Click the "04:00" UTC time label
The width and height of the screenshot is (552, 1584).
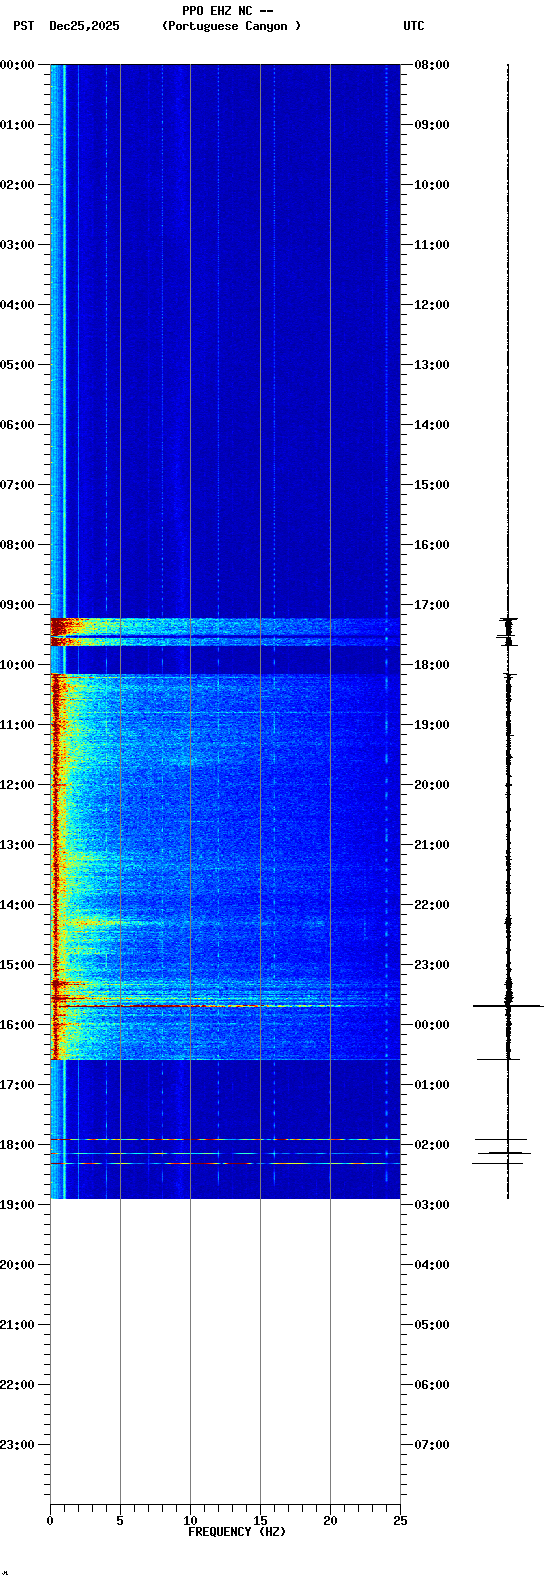click(432, 1265)
